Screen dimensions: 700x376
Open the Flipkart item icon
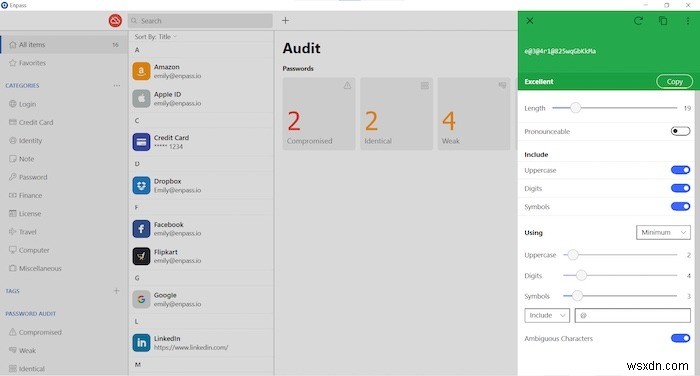click(x=141, y=256)
